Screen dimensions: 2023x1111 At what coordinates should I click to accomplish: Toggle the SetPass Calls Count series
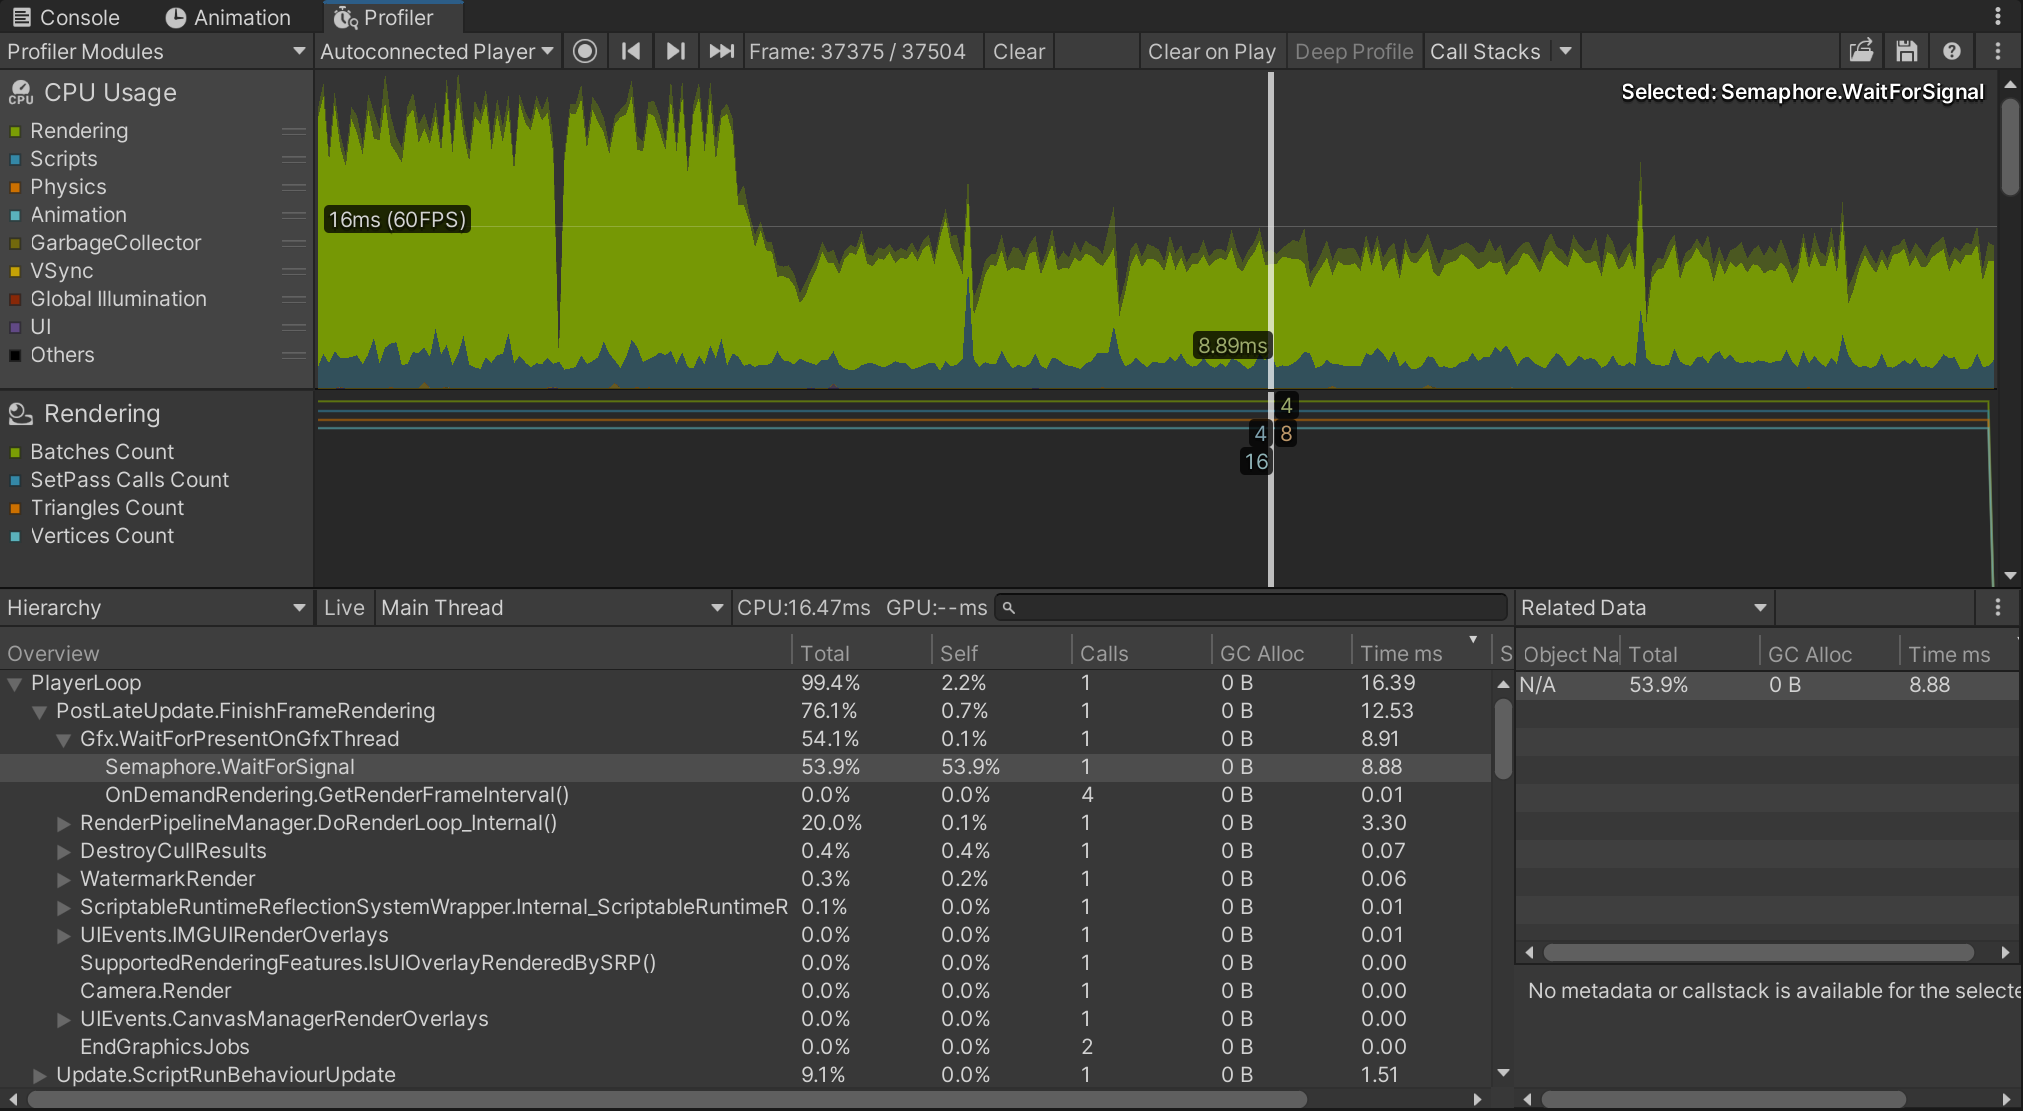click(15, 480)
